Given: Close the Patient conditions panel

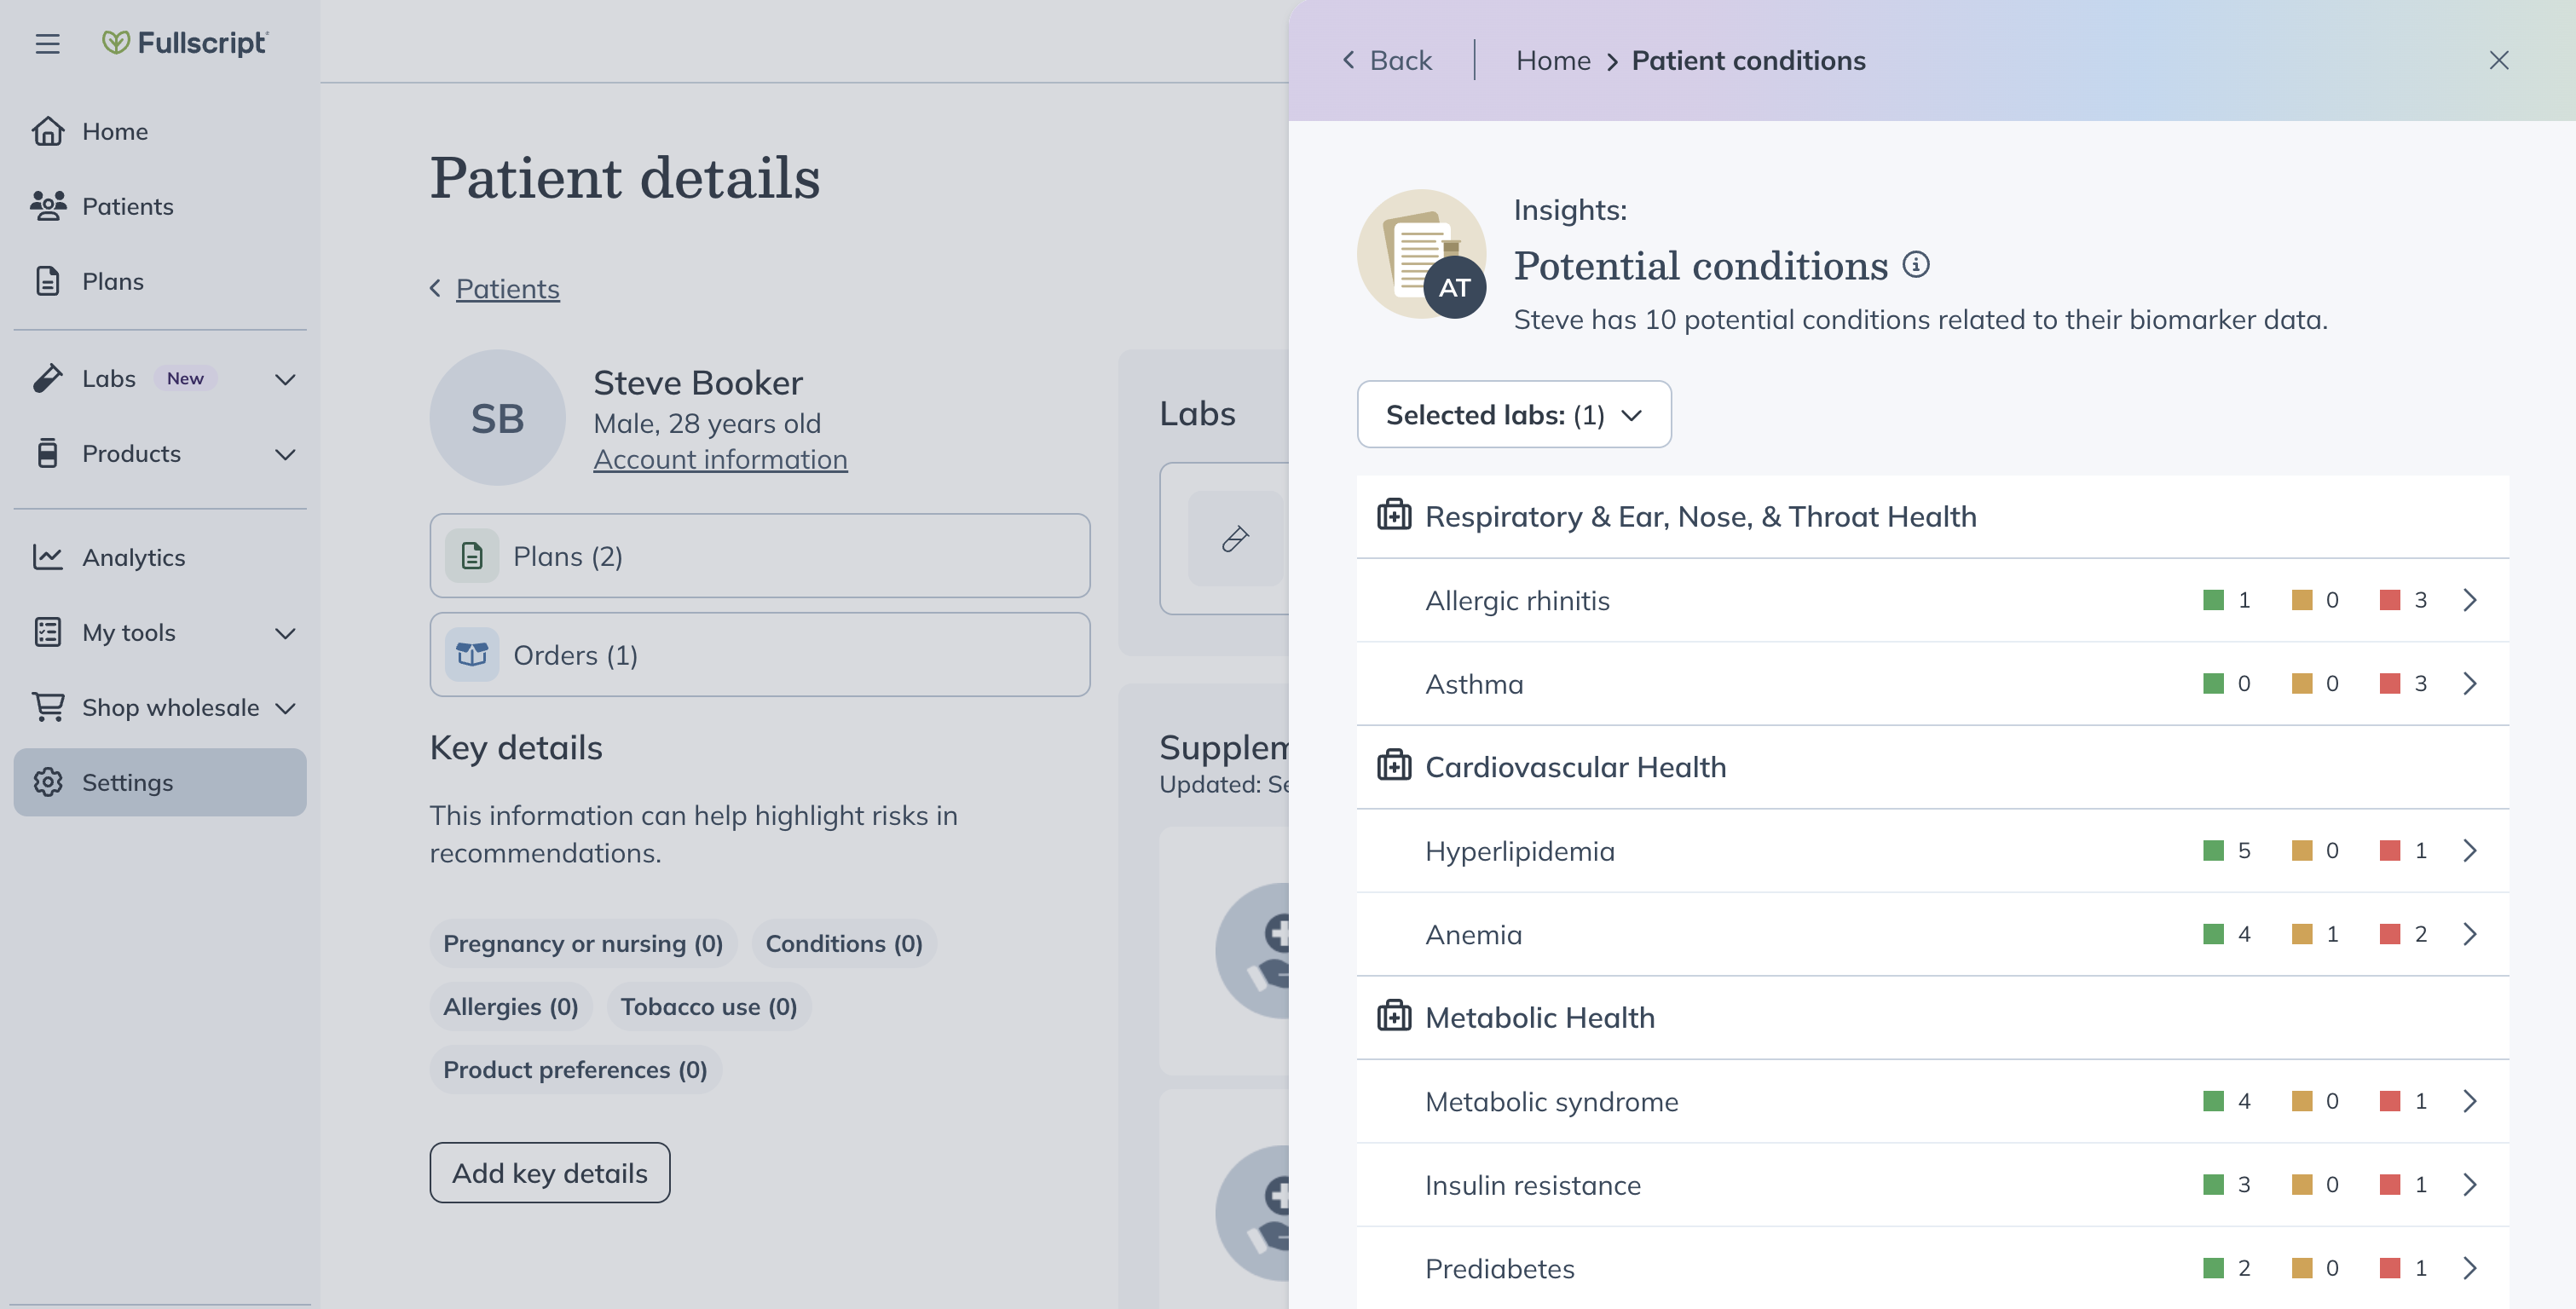Looking at the screenshot, I should [2498, 60].
